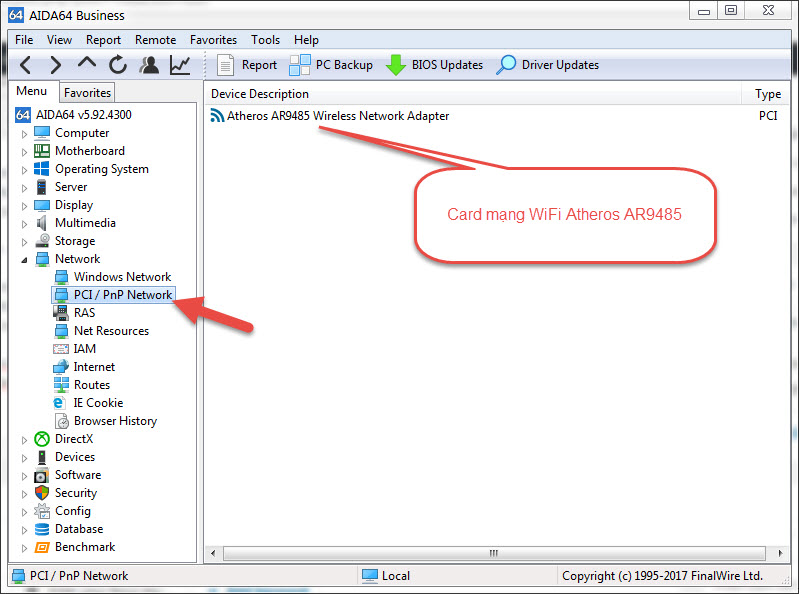This screenshot has width=799, height=594.
Task: Expand the Server node arrow
Action: tap(24, 188)
